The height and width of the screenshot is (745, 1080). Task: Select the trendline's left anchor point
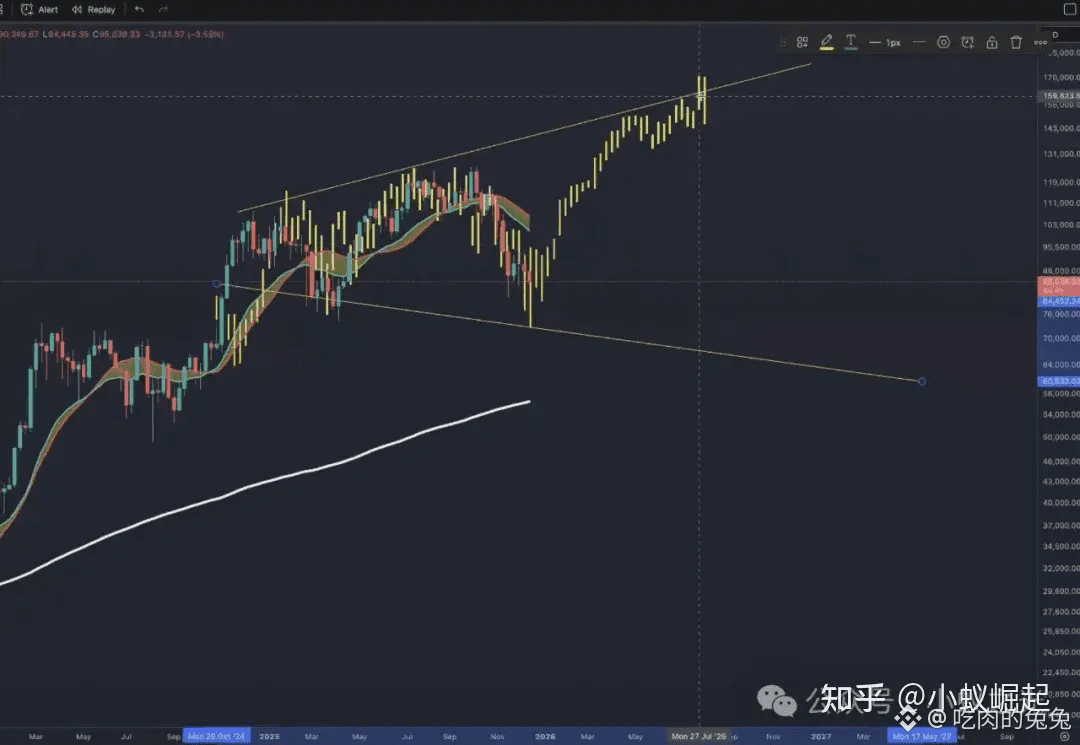pyautogui.click(x=217, y=284)
